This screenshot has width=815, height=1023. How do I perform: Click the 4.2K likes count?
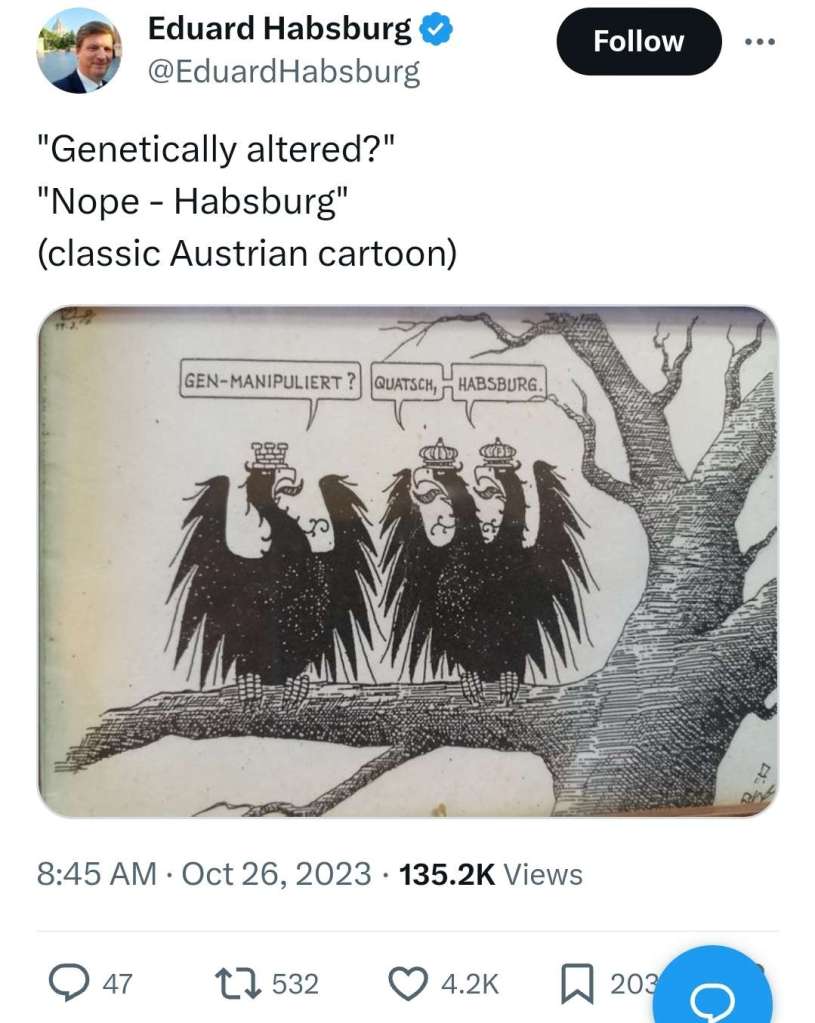click(470, 984)
